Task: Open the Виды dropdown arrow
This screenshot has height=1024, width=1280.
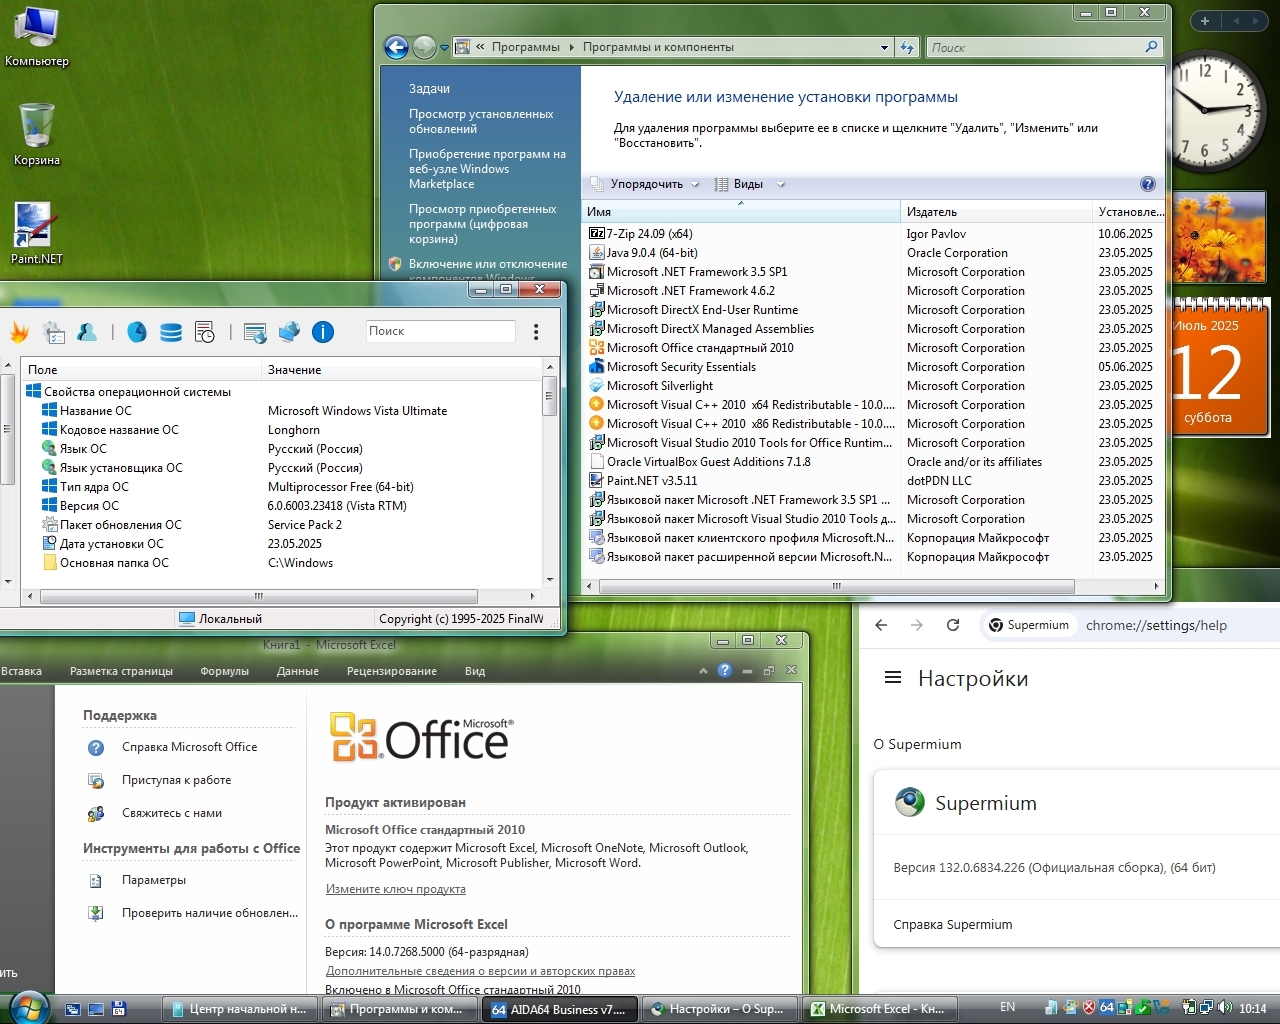Action: [x=781, y=184]
